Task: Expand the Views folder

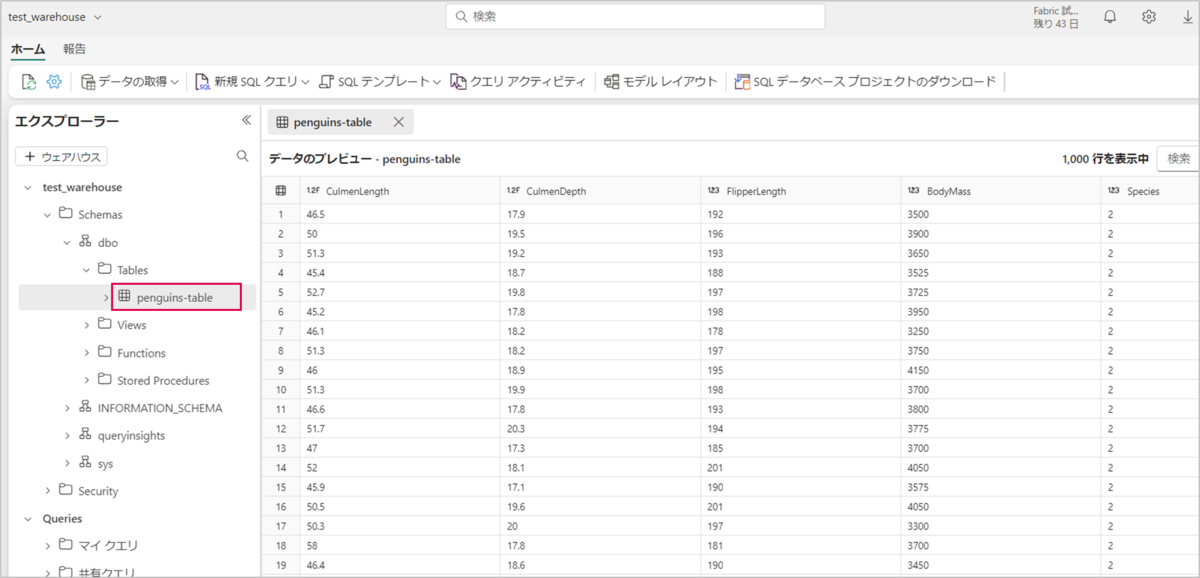Action: (86, 325)
